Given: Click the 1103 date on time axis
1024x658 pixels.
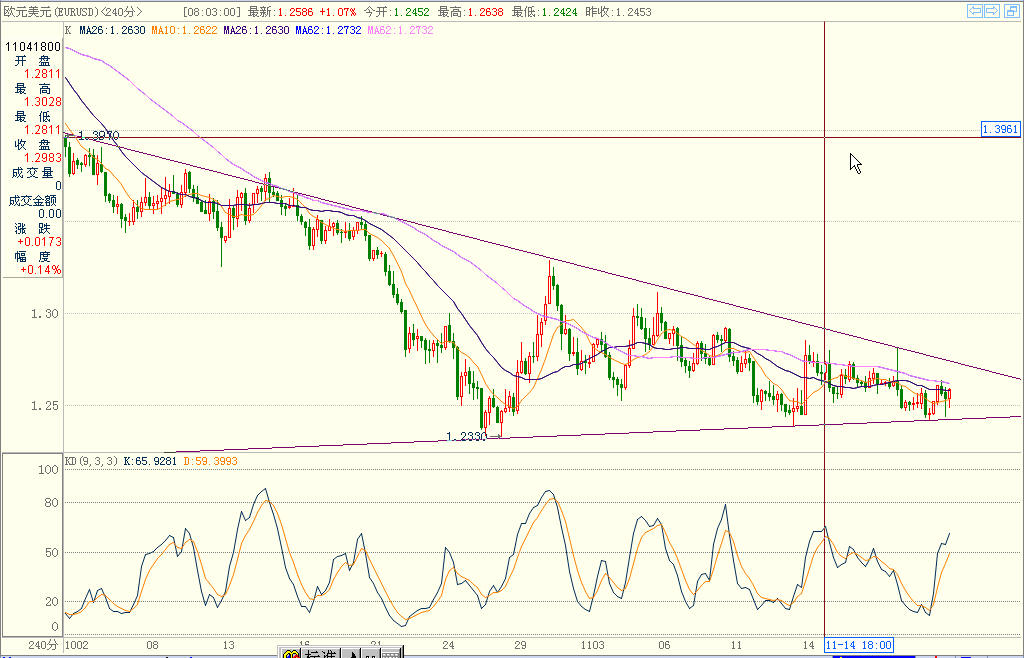Looking at the screenshot, I should [592, 645].
